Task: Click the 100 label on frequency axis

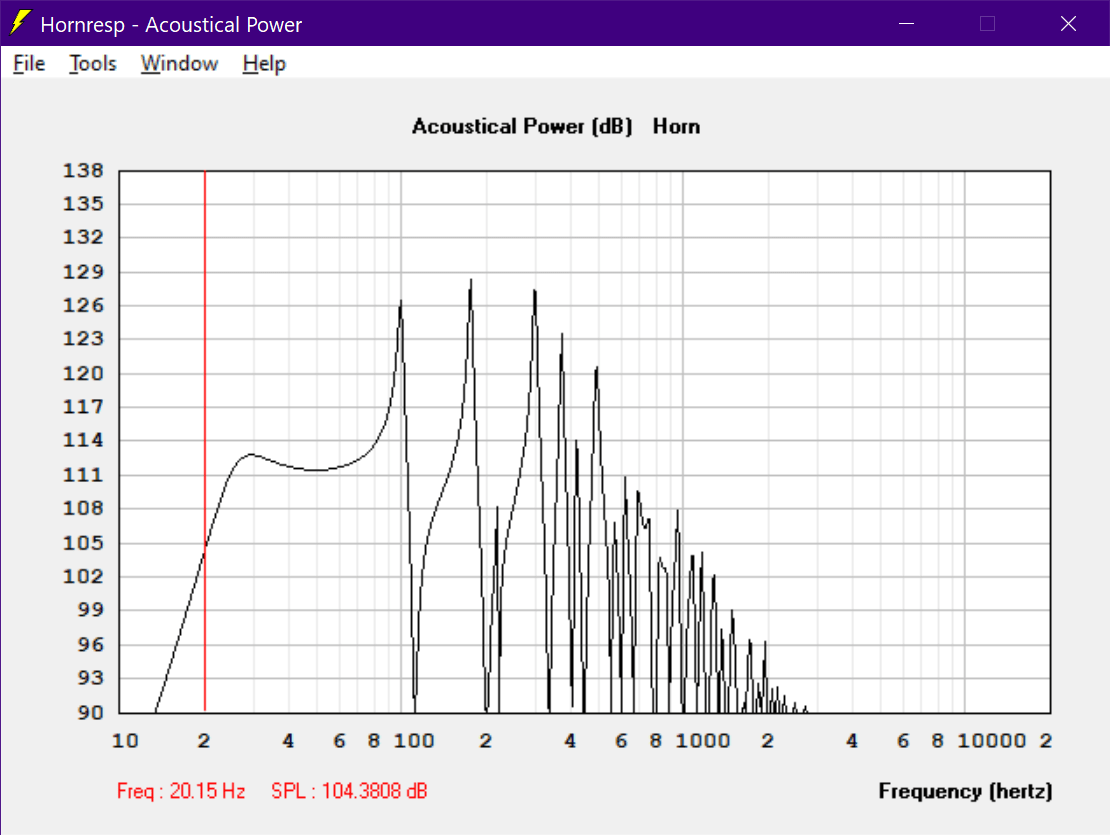Action: [x=414, y=741]
